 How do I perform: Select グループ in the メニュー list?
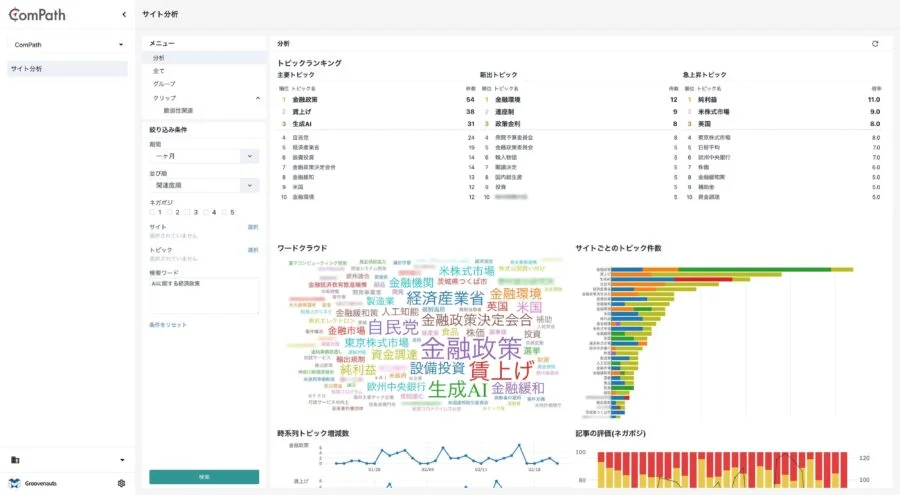coord(164,84)
